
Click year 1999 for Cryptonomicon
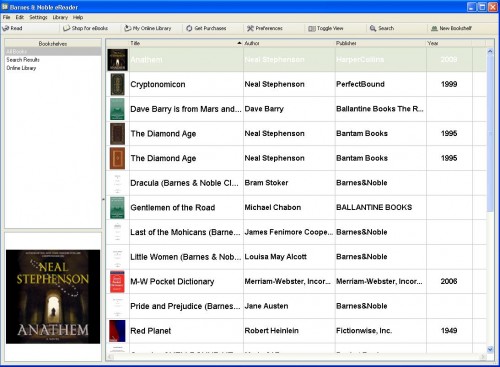pos(449,84)
